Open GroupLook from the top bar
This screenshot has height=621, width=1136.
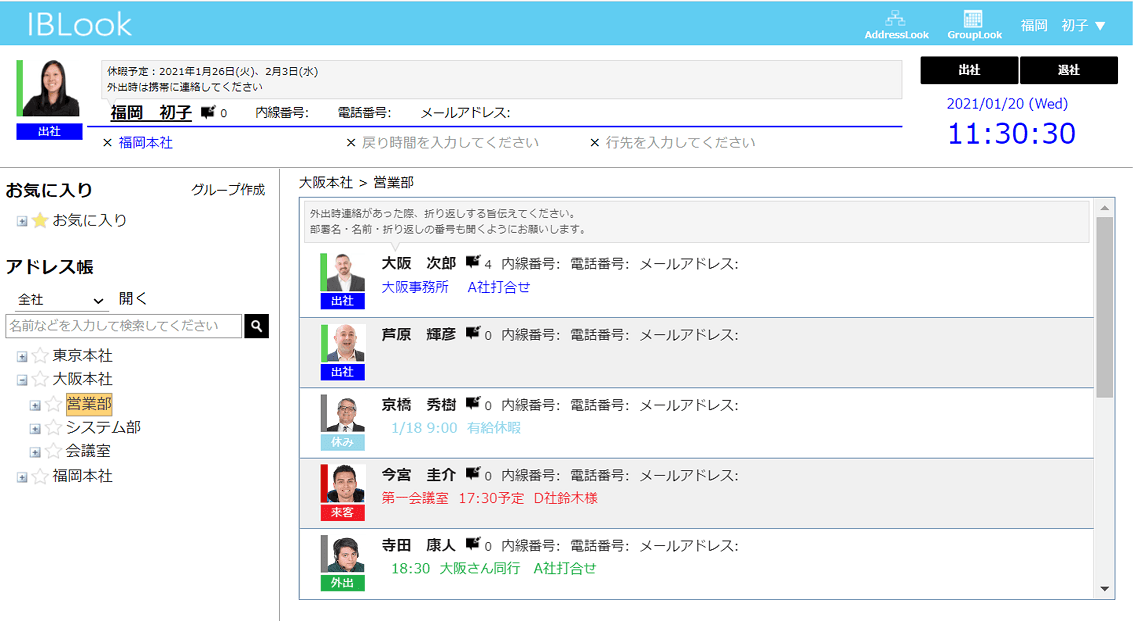(972, 24)
